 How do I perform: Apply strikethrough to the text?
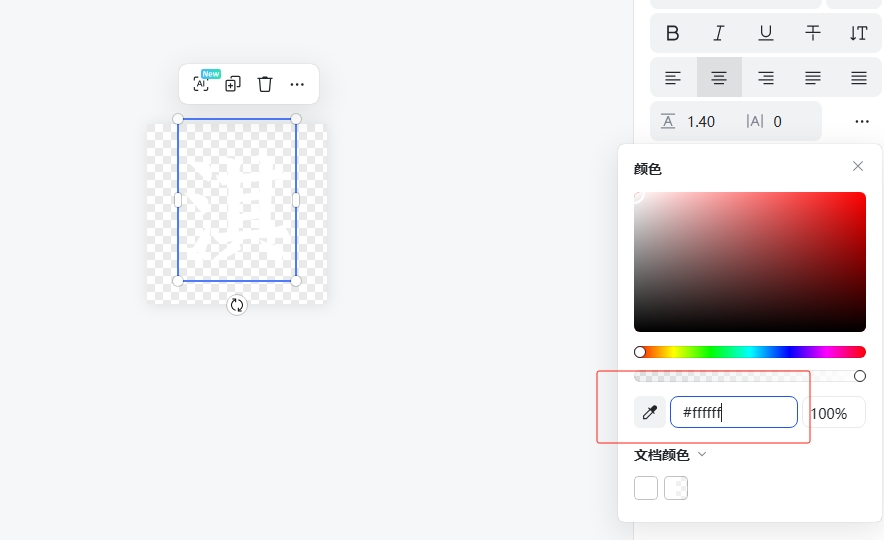813,33
